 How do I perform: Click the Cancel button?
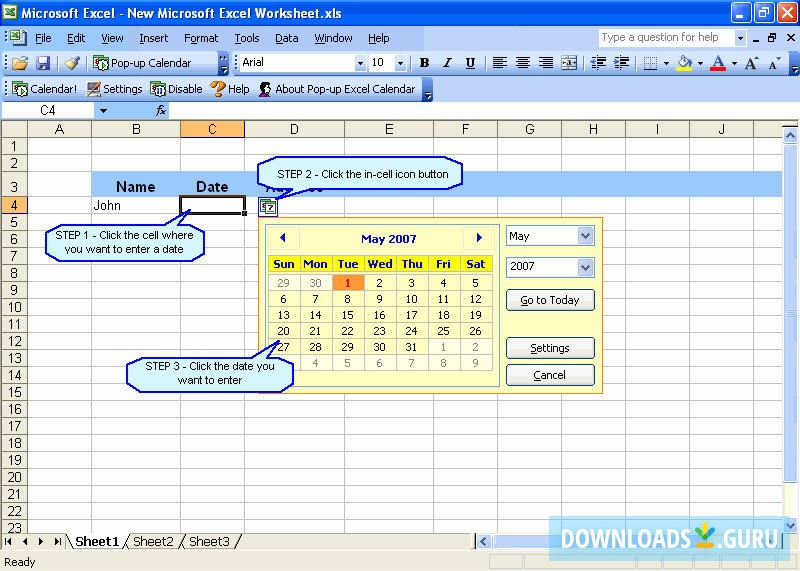coord(550,375)
